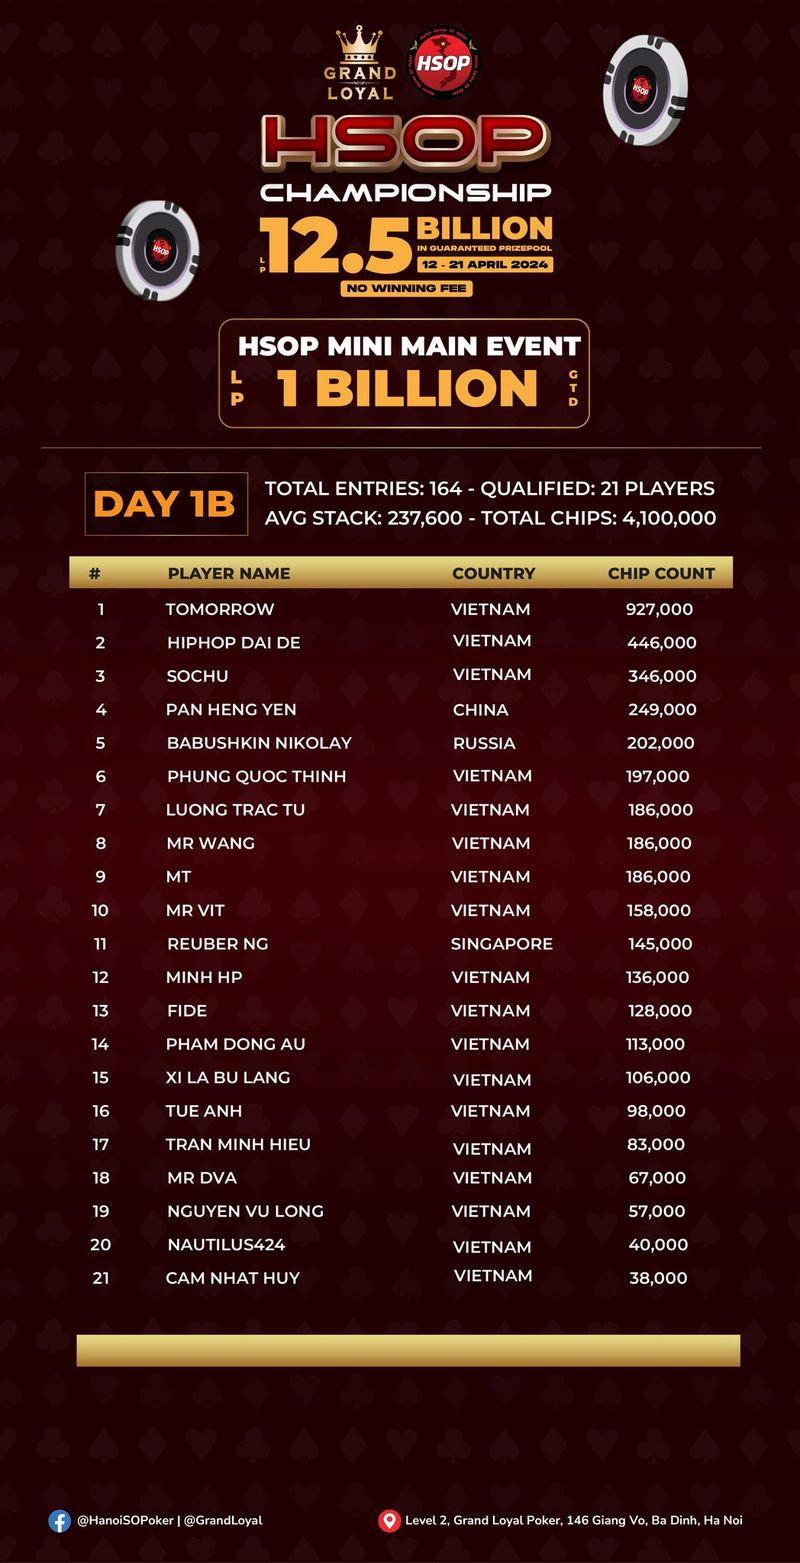Open the Grand Loyal Poker address link
This screenshot has height=1563, width=800.
[x=573, y=1520]
